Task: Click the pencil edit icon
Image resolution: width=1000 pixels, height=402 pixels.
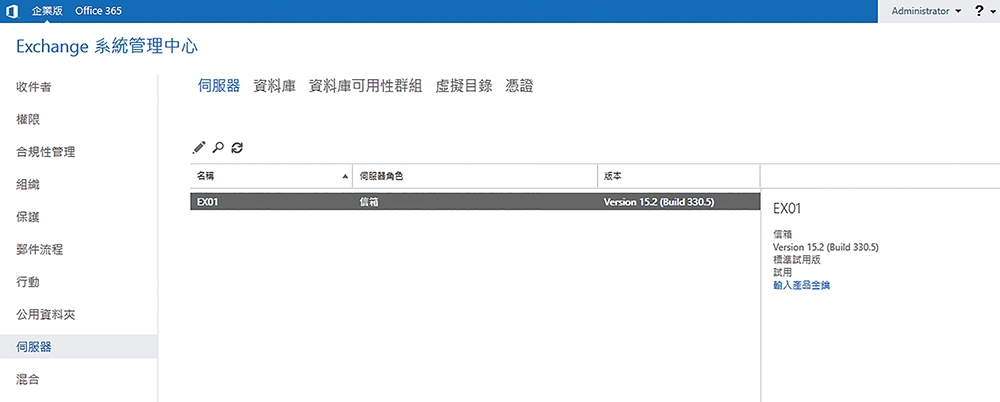Action: point(199,147)
